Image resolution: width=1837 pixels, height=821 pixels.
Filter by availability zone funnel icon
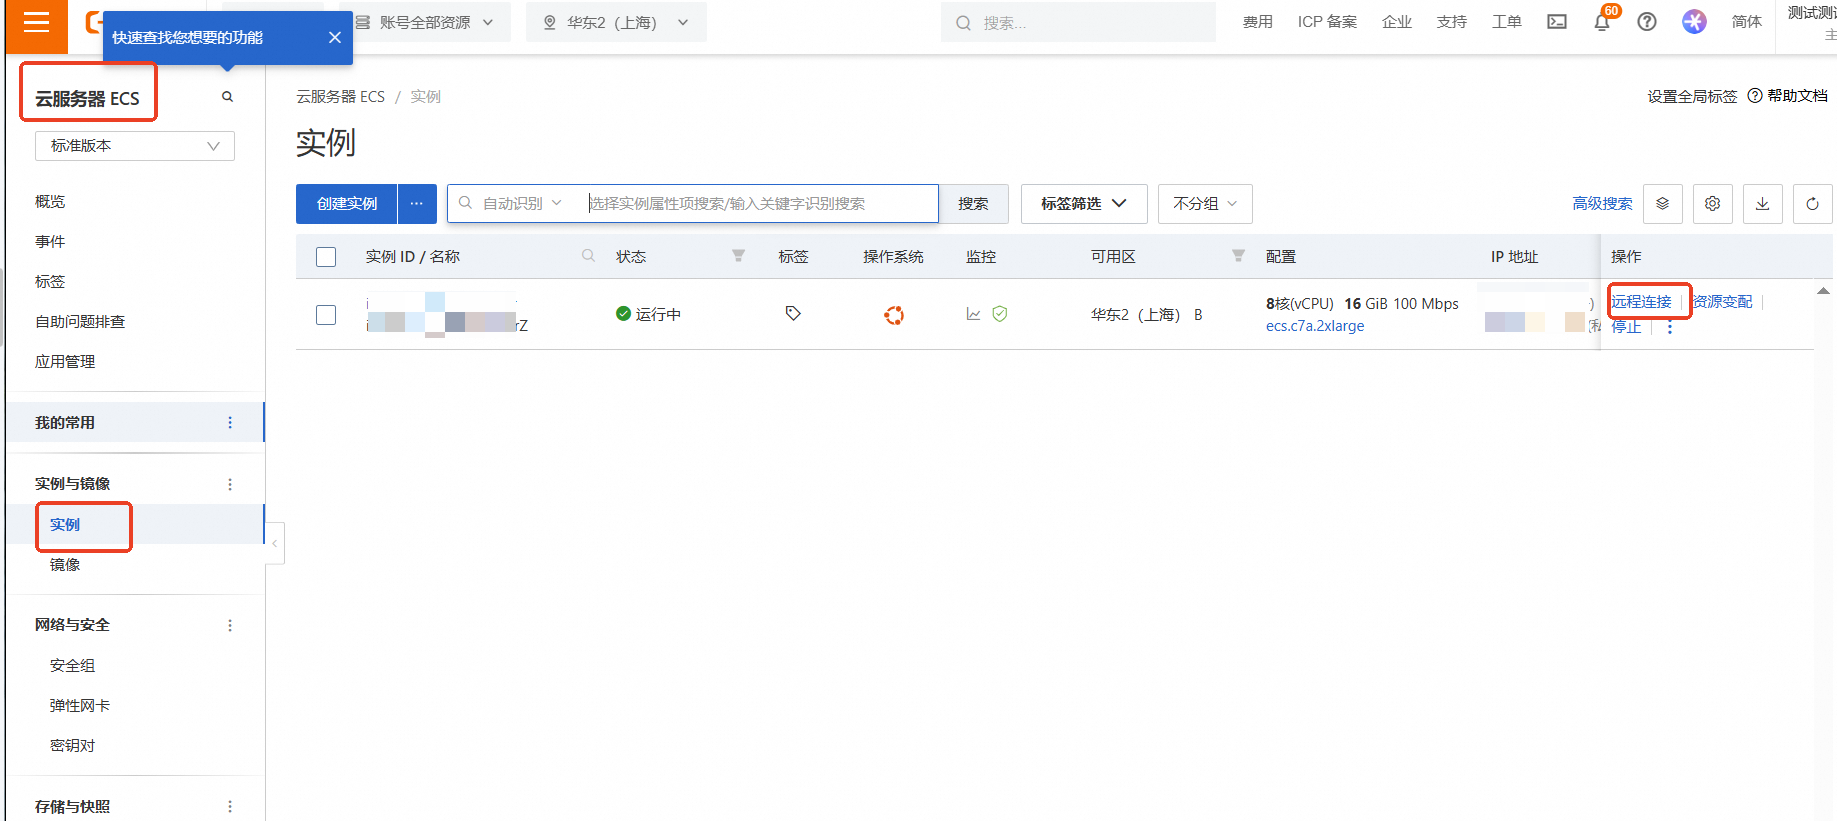(x=1238, y=256)
